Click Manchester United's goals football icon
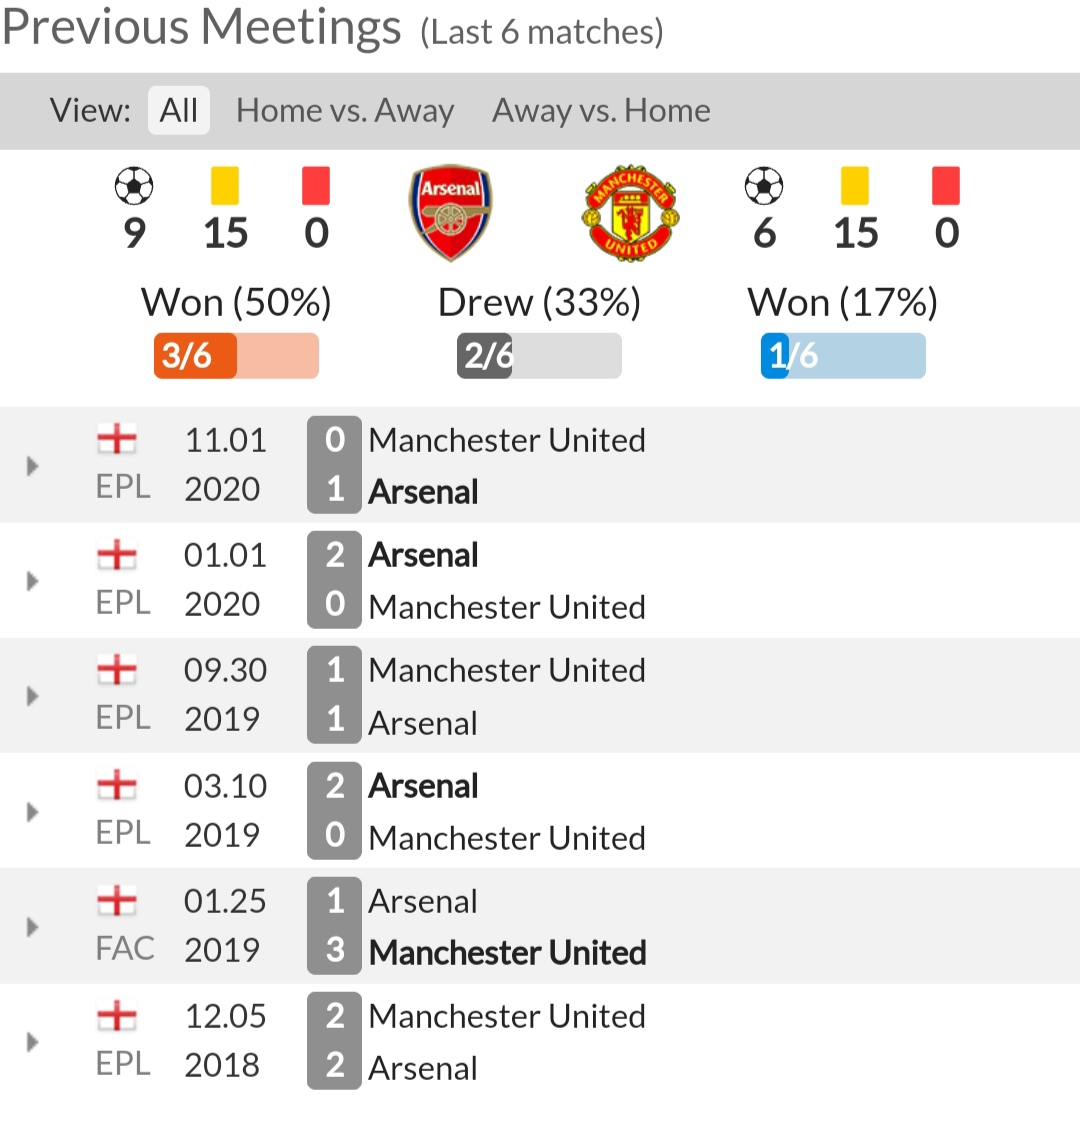The width and height of the screenshot is (1080, 1134). [764, 186]
